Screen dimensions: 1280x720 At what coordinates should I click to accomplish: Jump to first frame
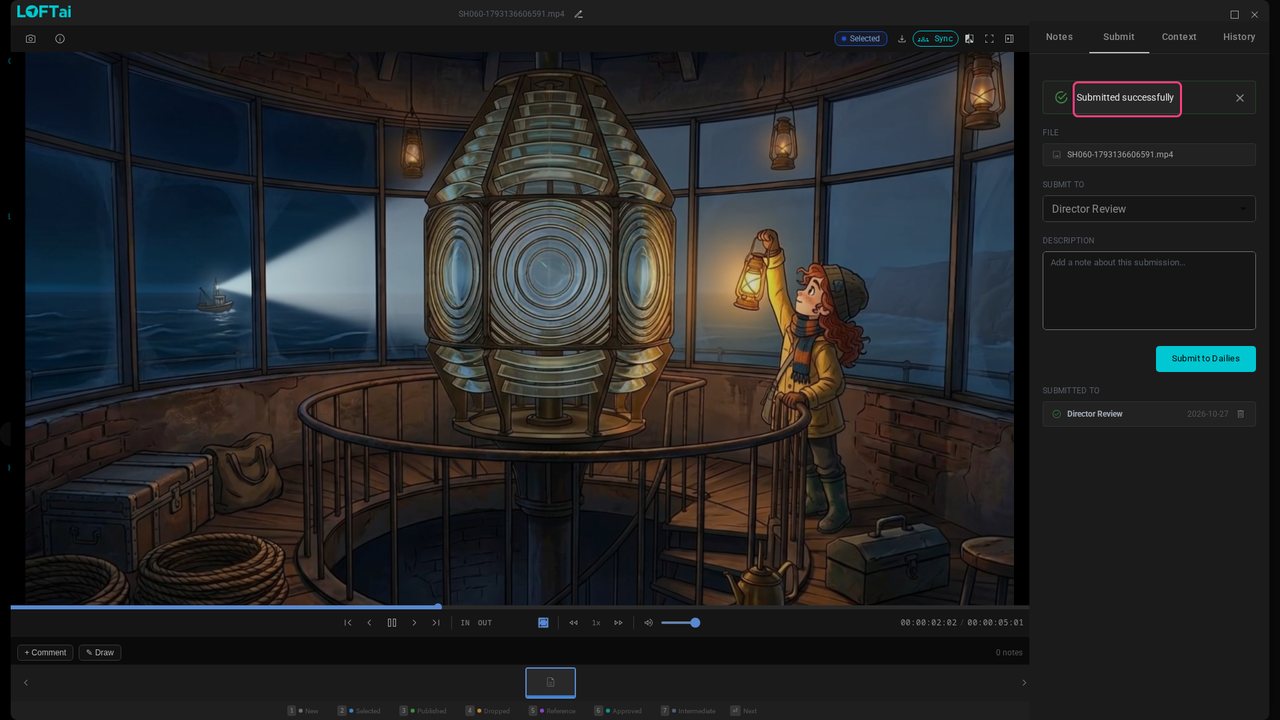point(348,623)
